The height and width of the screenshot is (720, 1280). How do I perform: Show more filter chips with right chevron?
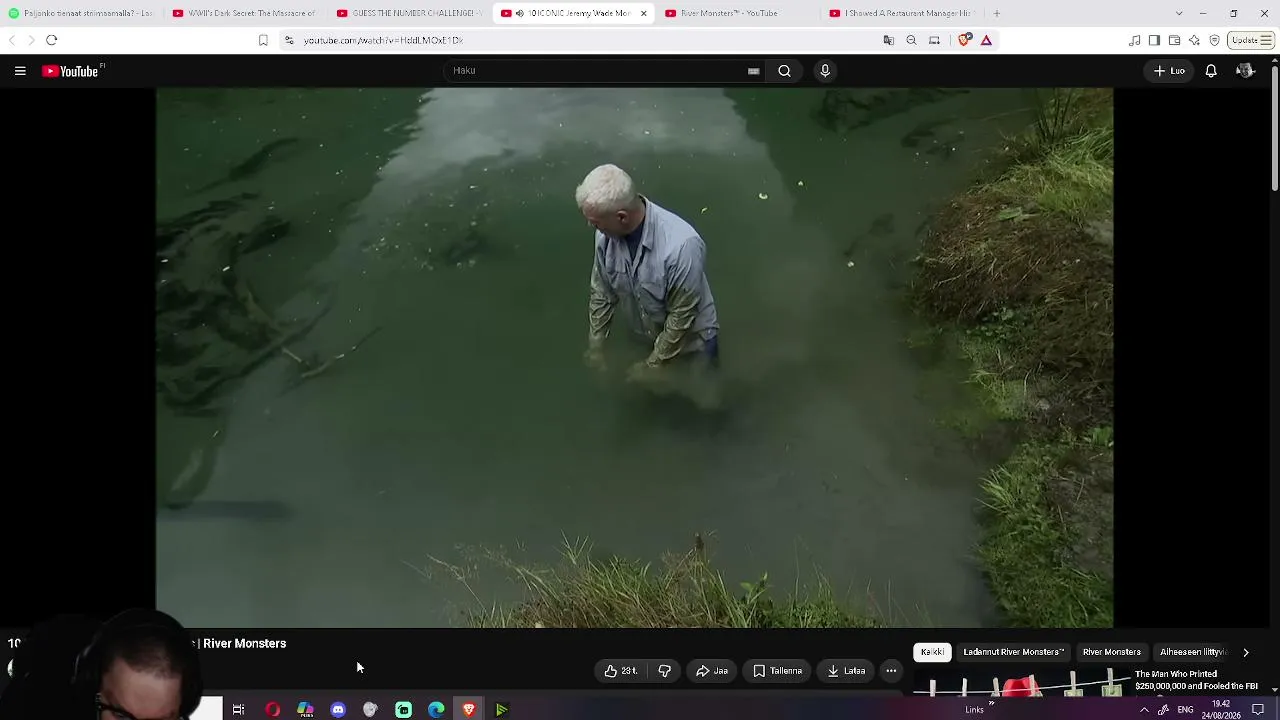[1245, 652]
